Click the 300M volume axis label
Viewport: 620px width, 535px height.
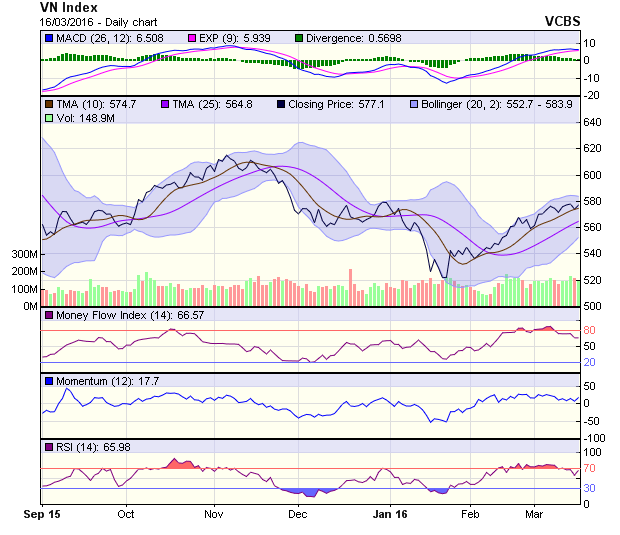click(24, 255)
